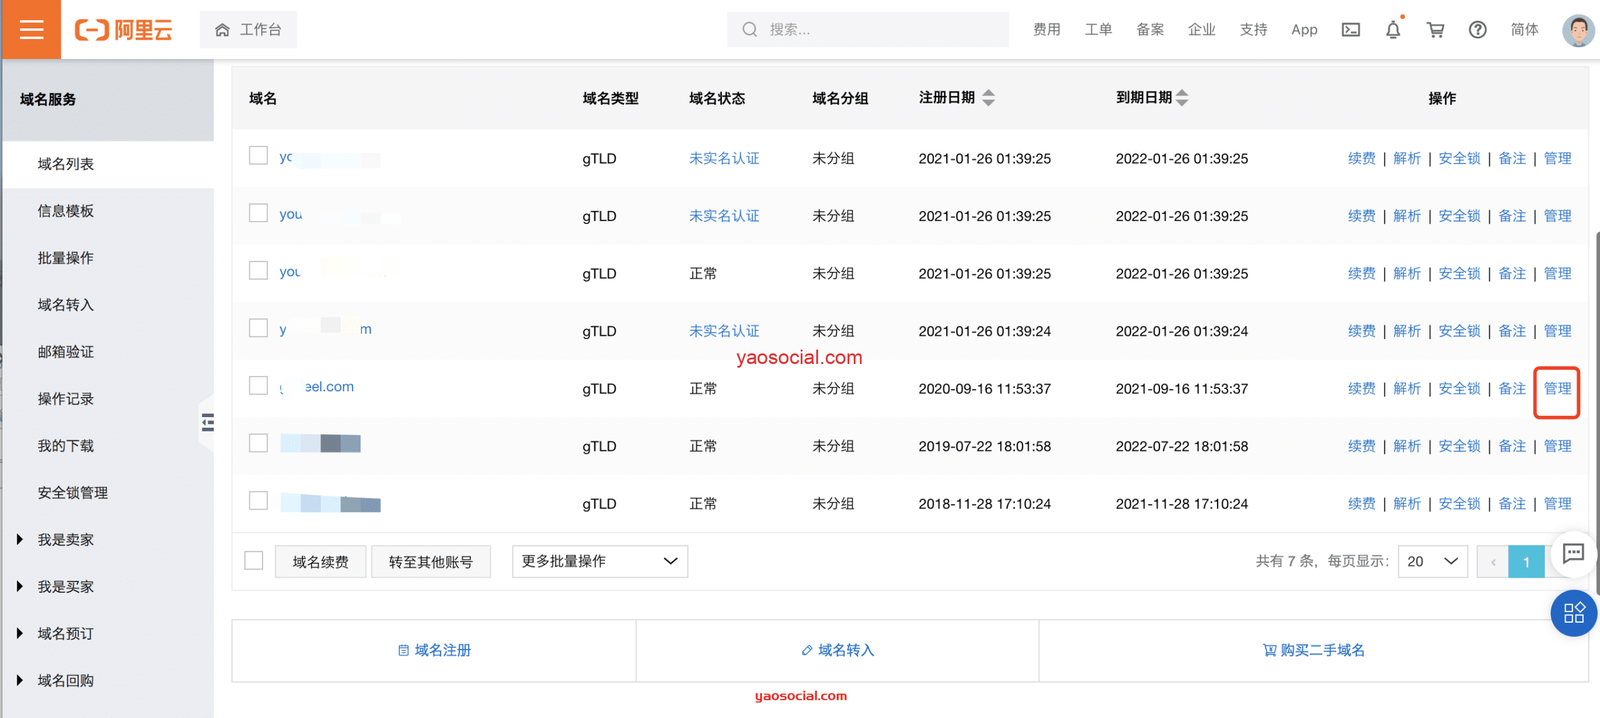
Task: Expand the 我是卖家 sidebar section
Action: pos(65,540)
